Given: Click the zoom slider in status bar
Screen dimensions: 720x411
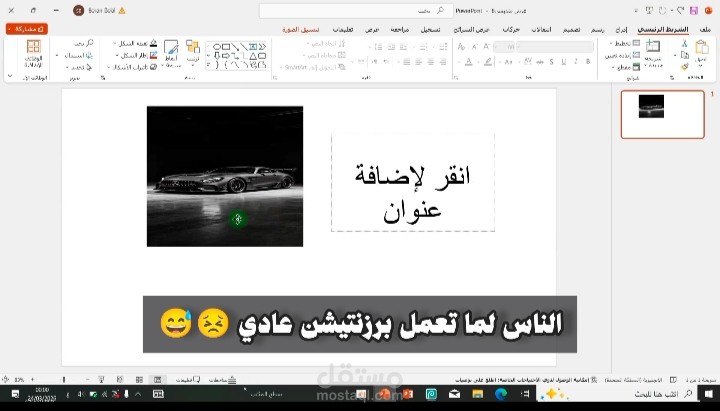Looking at the screenshot, I should point(64,380).
